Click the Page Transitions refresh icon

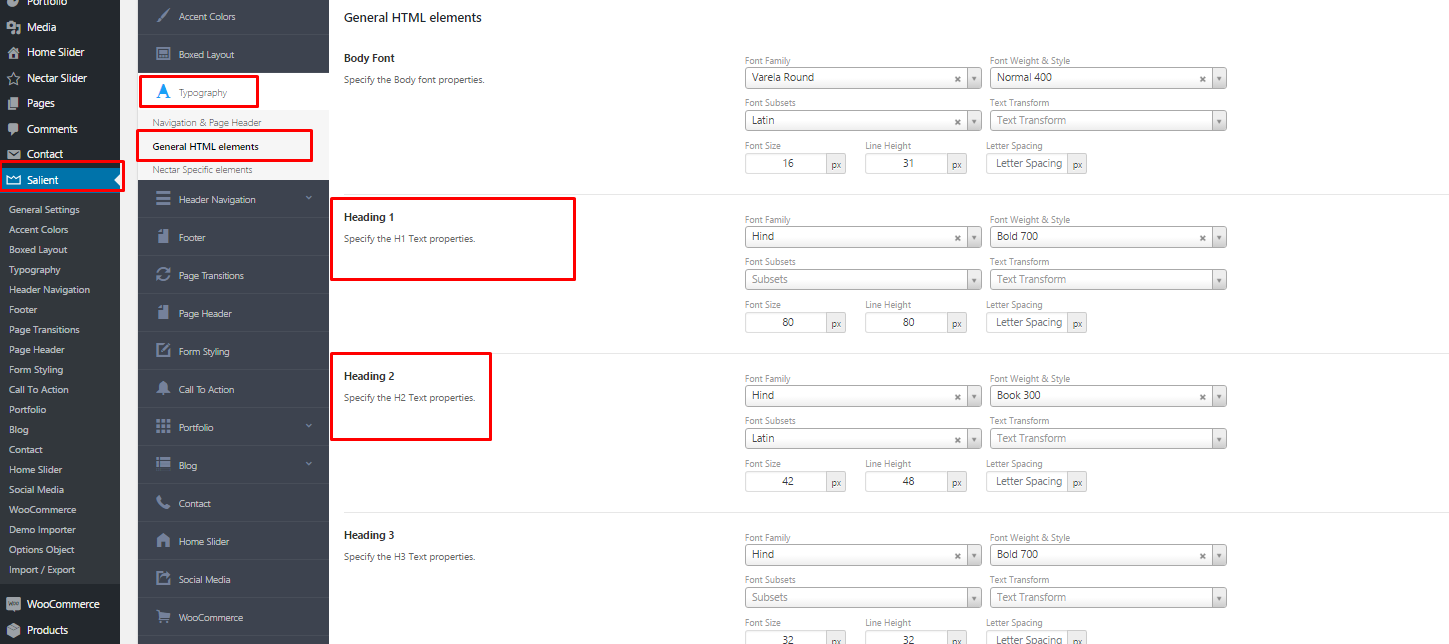tap(162, 275)
